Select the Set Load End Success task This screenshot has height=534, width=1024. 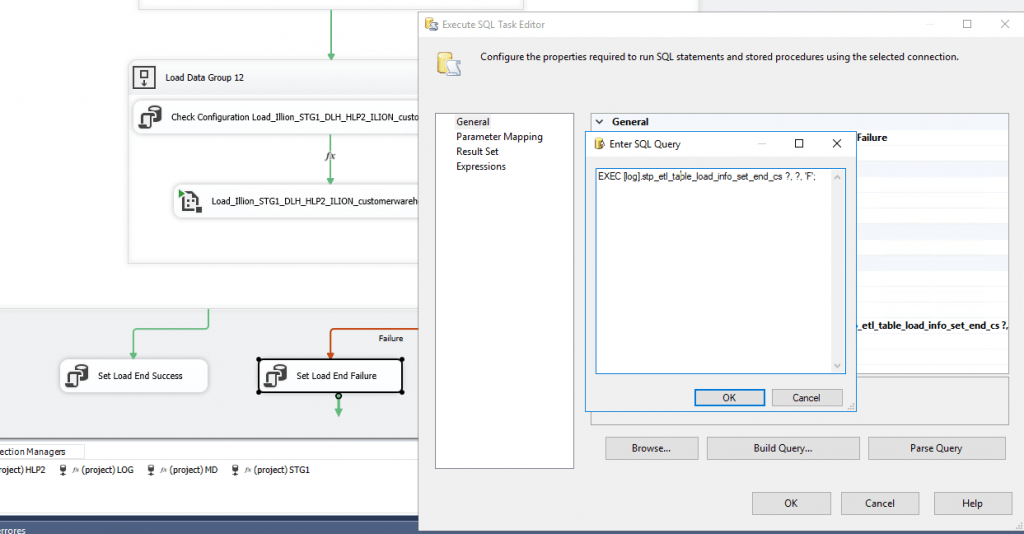pyautogui.click(x=134, y=376)
